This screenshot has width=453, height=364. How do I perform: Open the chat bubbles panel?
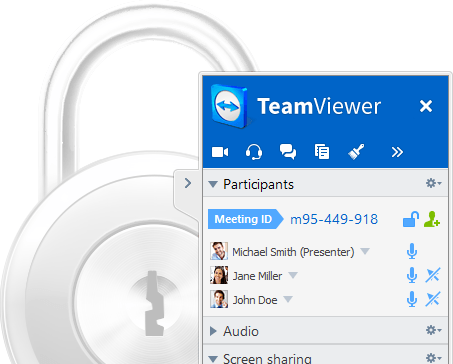click(288, 152)
